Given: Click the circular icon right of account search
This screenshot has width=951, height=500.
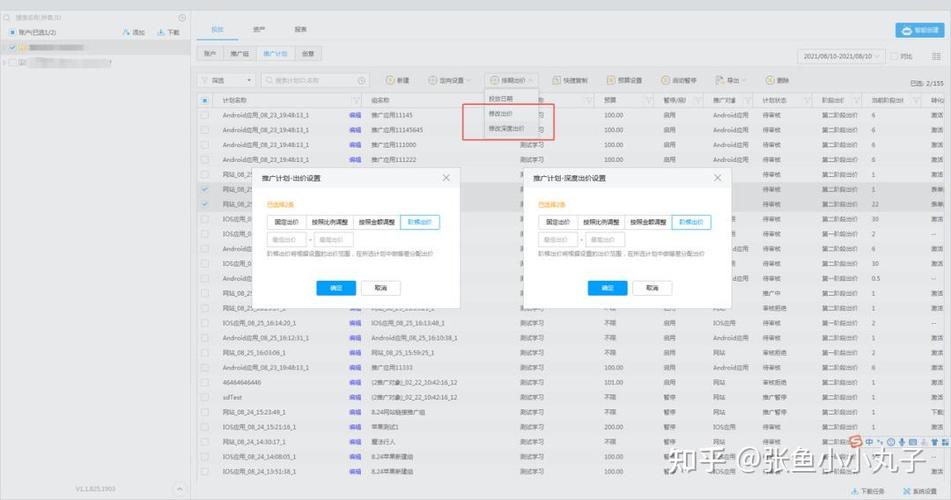Looking at the screenshot, I should (x=182, y=18).
